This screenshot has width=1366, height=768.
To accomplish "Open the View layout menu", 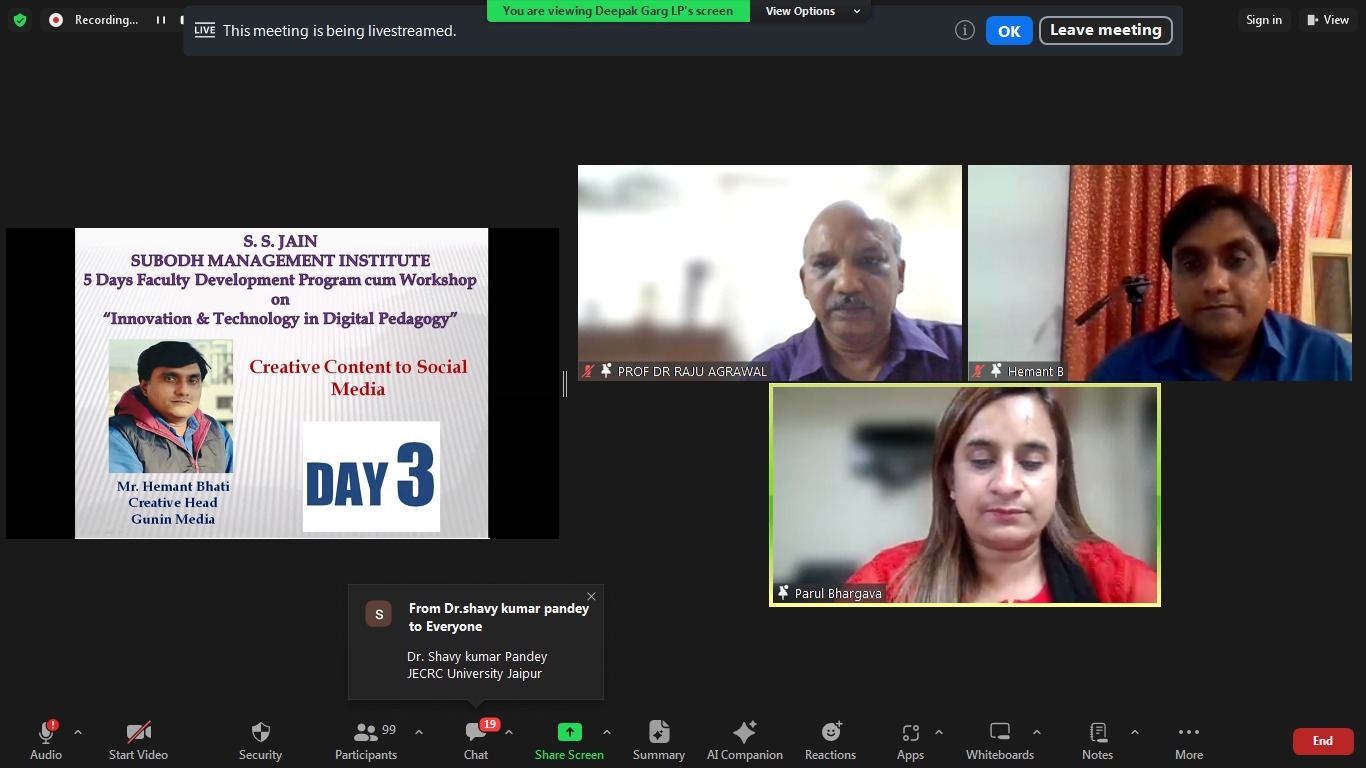I will (1327, 20).
